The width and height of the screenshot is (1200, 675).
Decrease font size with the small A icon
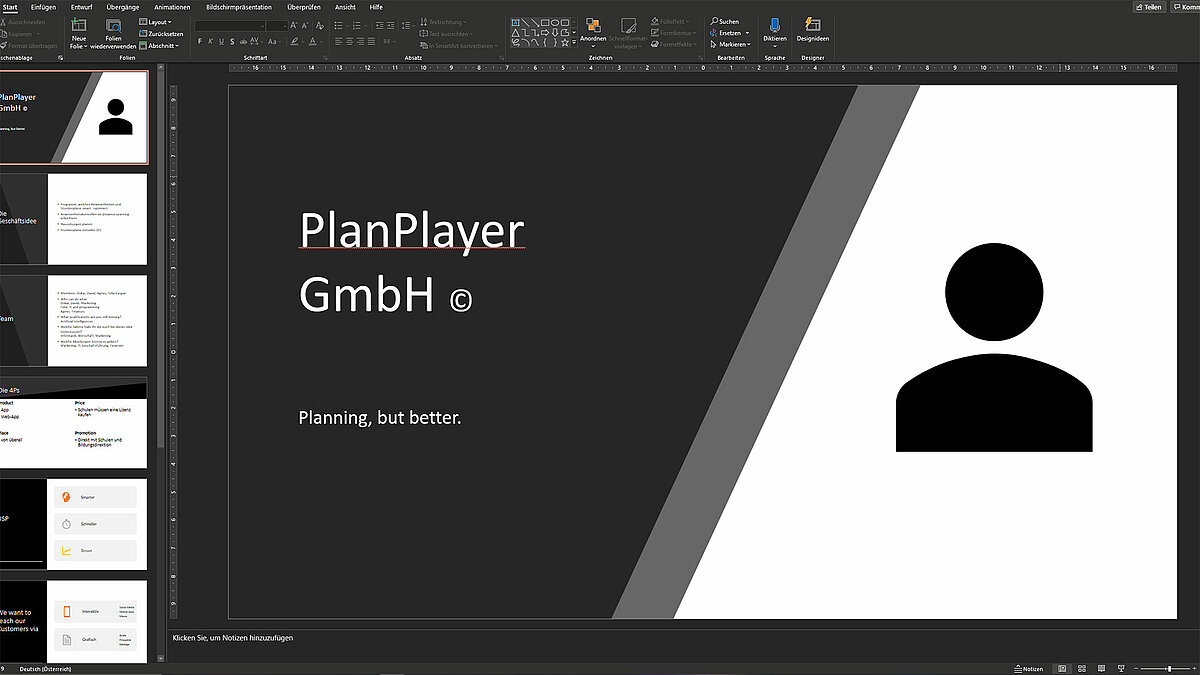click(304, 26)
